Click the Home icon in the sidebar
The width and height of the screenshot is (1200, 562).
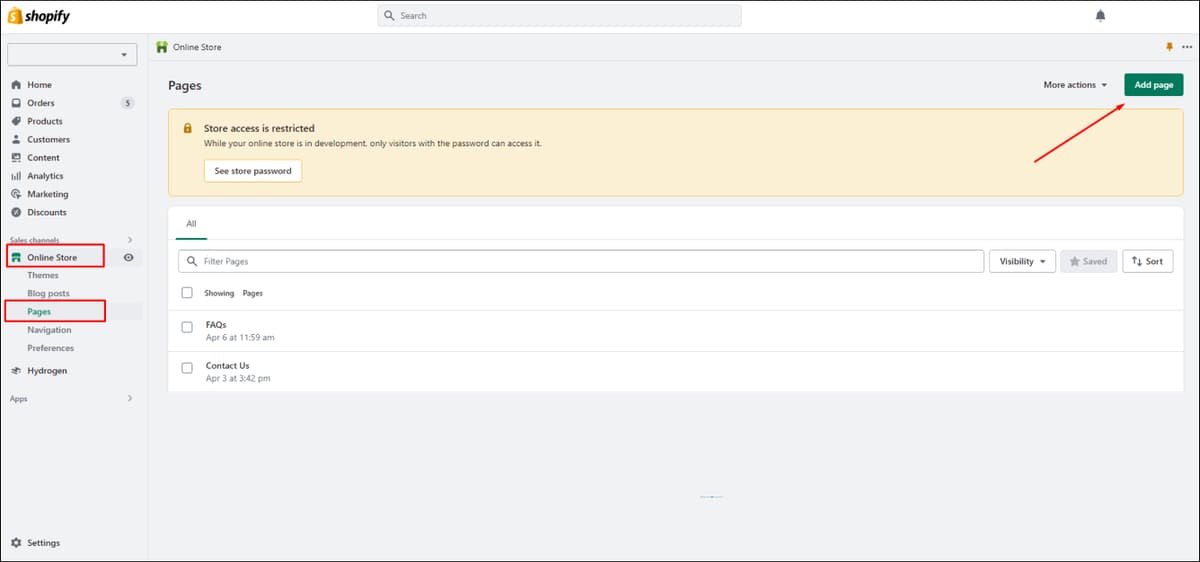[16, 85]
